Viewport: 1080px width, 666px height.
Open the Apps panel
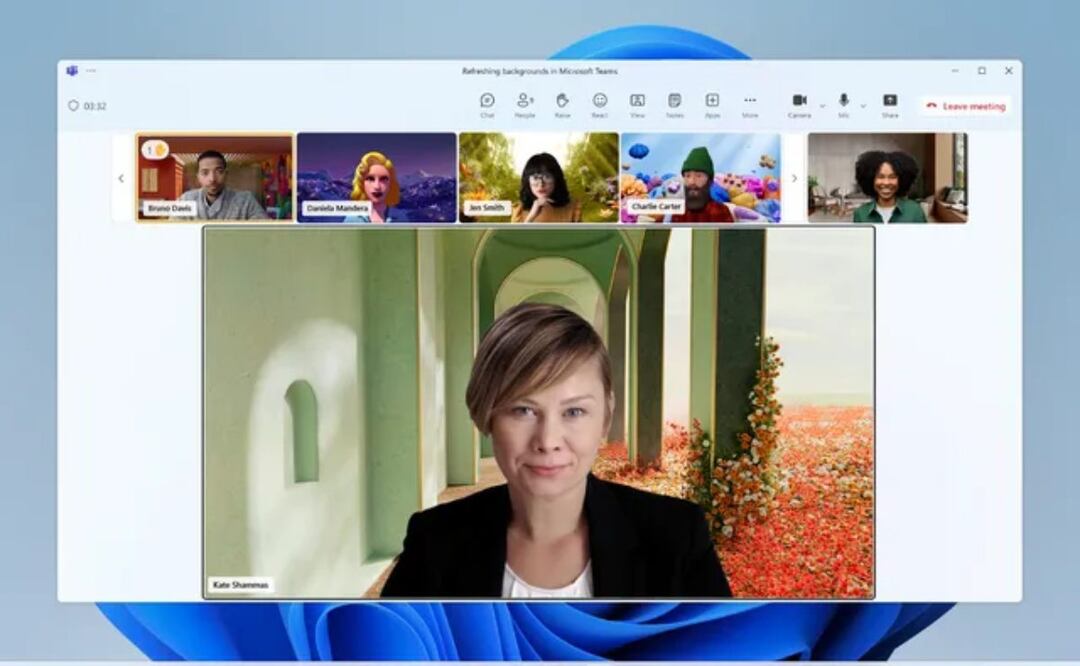tap(713, 104)
